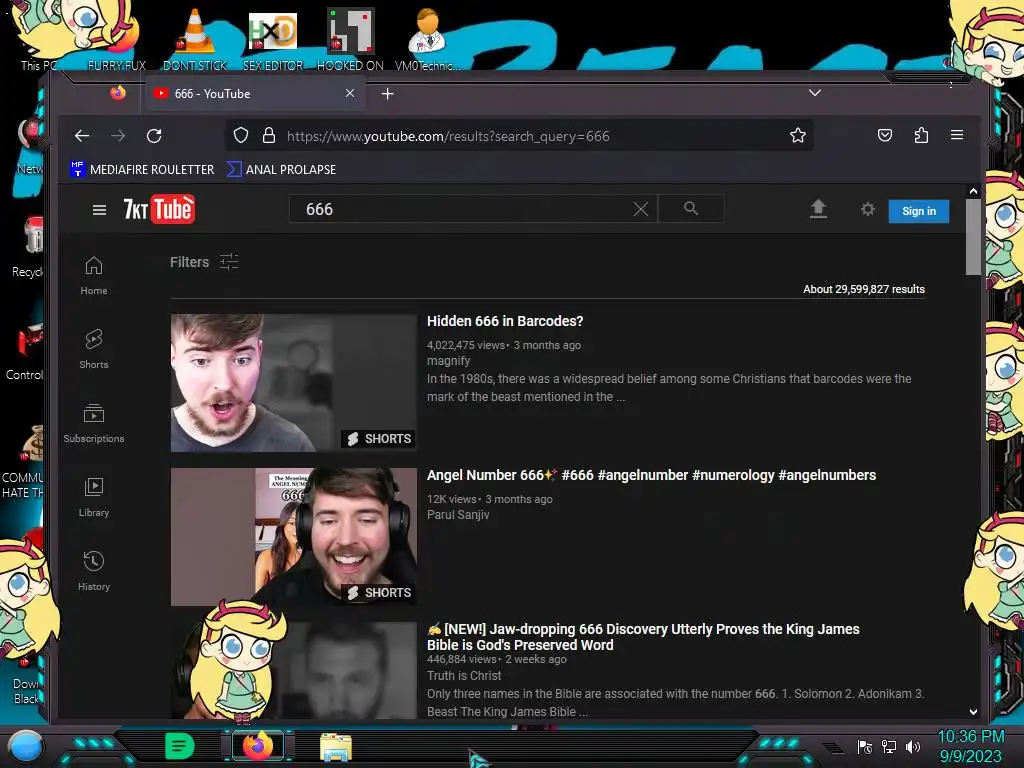Open a new tab with plus button
1024x768 pixels.
[387, 94]
